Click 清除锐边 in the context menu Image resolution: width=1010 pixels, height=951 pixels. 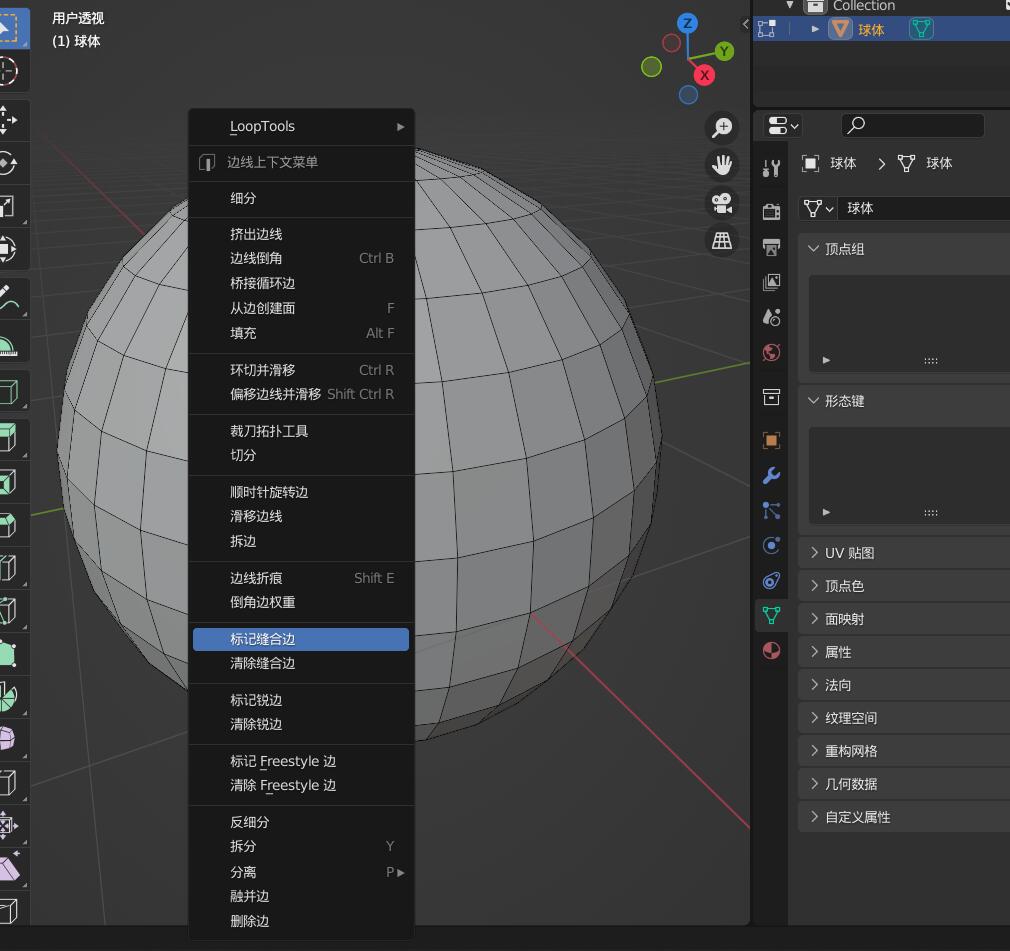click(x=257, y=724)
